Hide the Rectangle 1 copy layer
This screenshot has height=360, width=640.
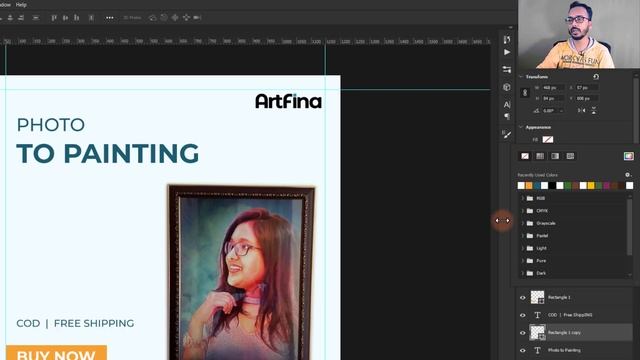(522, 333)
